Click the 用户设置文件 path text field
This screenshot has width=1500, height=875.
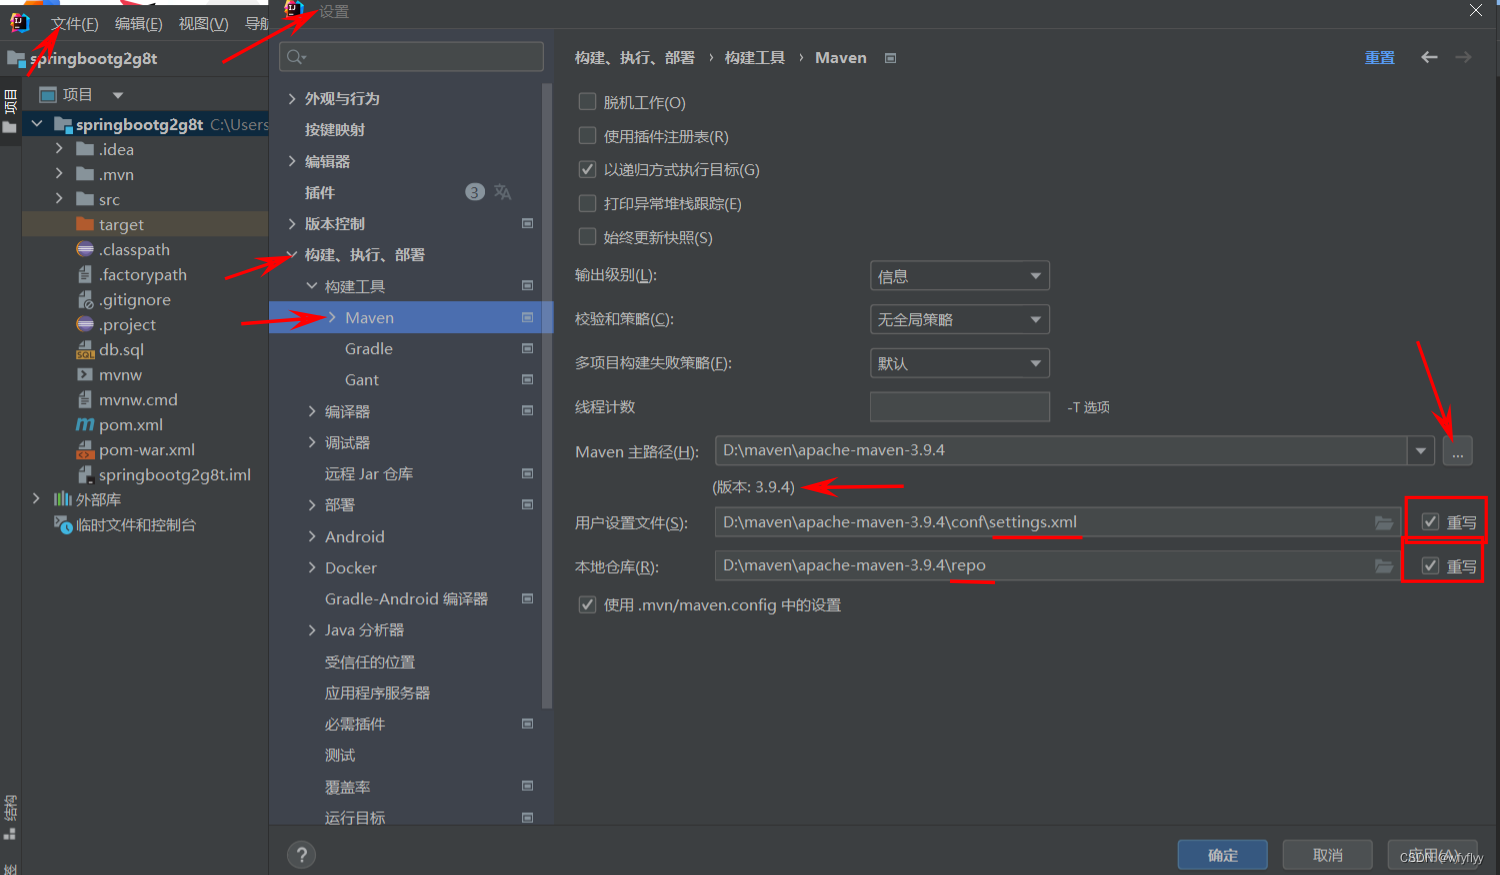1057,522
